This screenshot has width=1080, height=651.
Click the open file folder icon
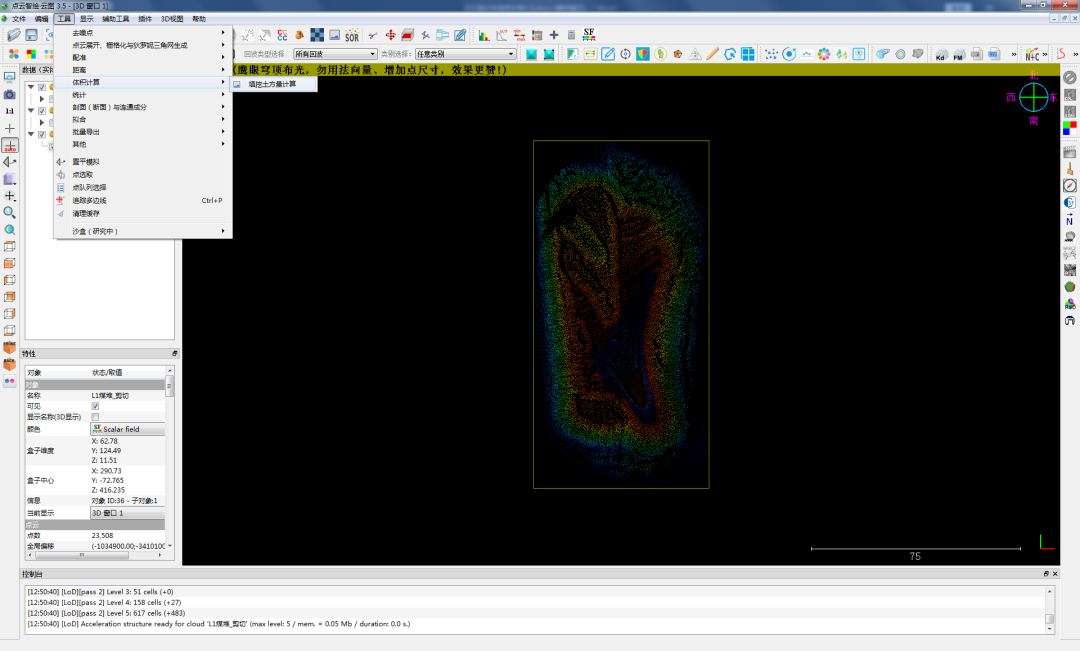point(14,34)
